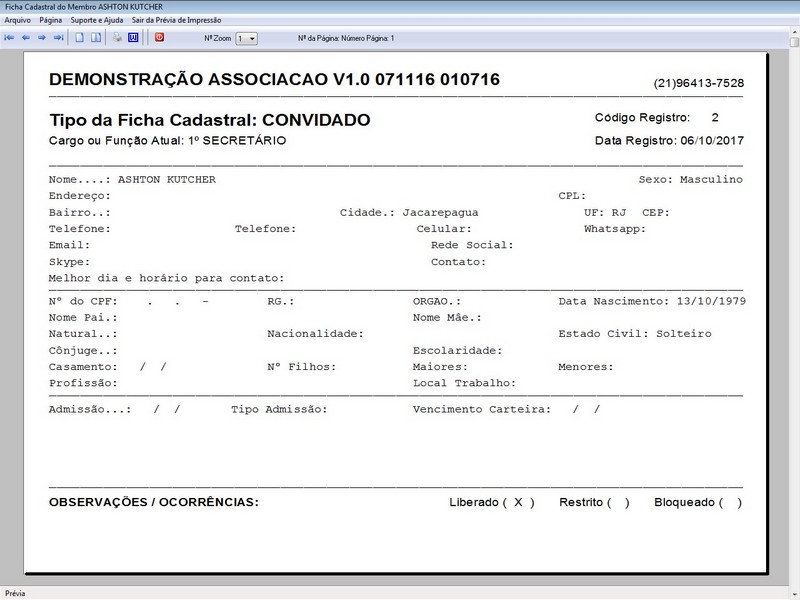This screenshot has height=600, width=800.
Task: Select single page view icon
Action: coord(80,38)
